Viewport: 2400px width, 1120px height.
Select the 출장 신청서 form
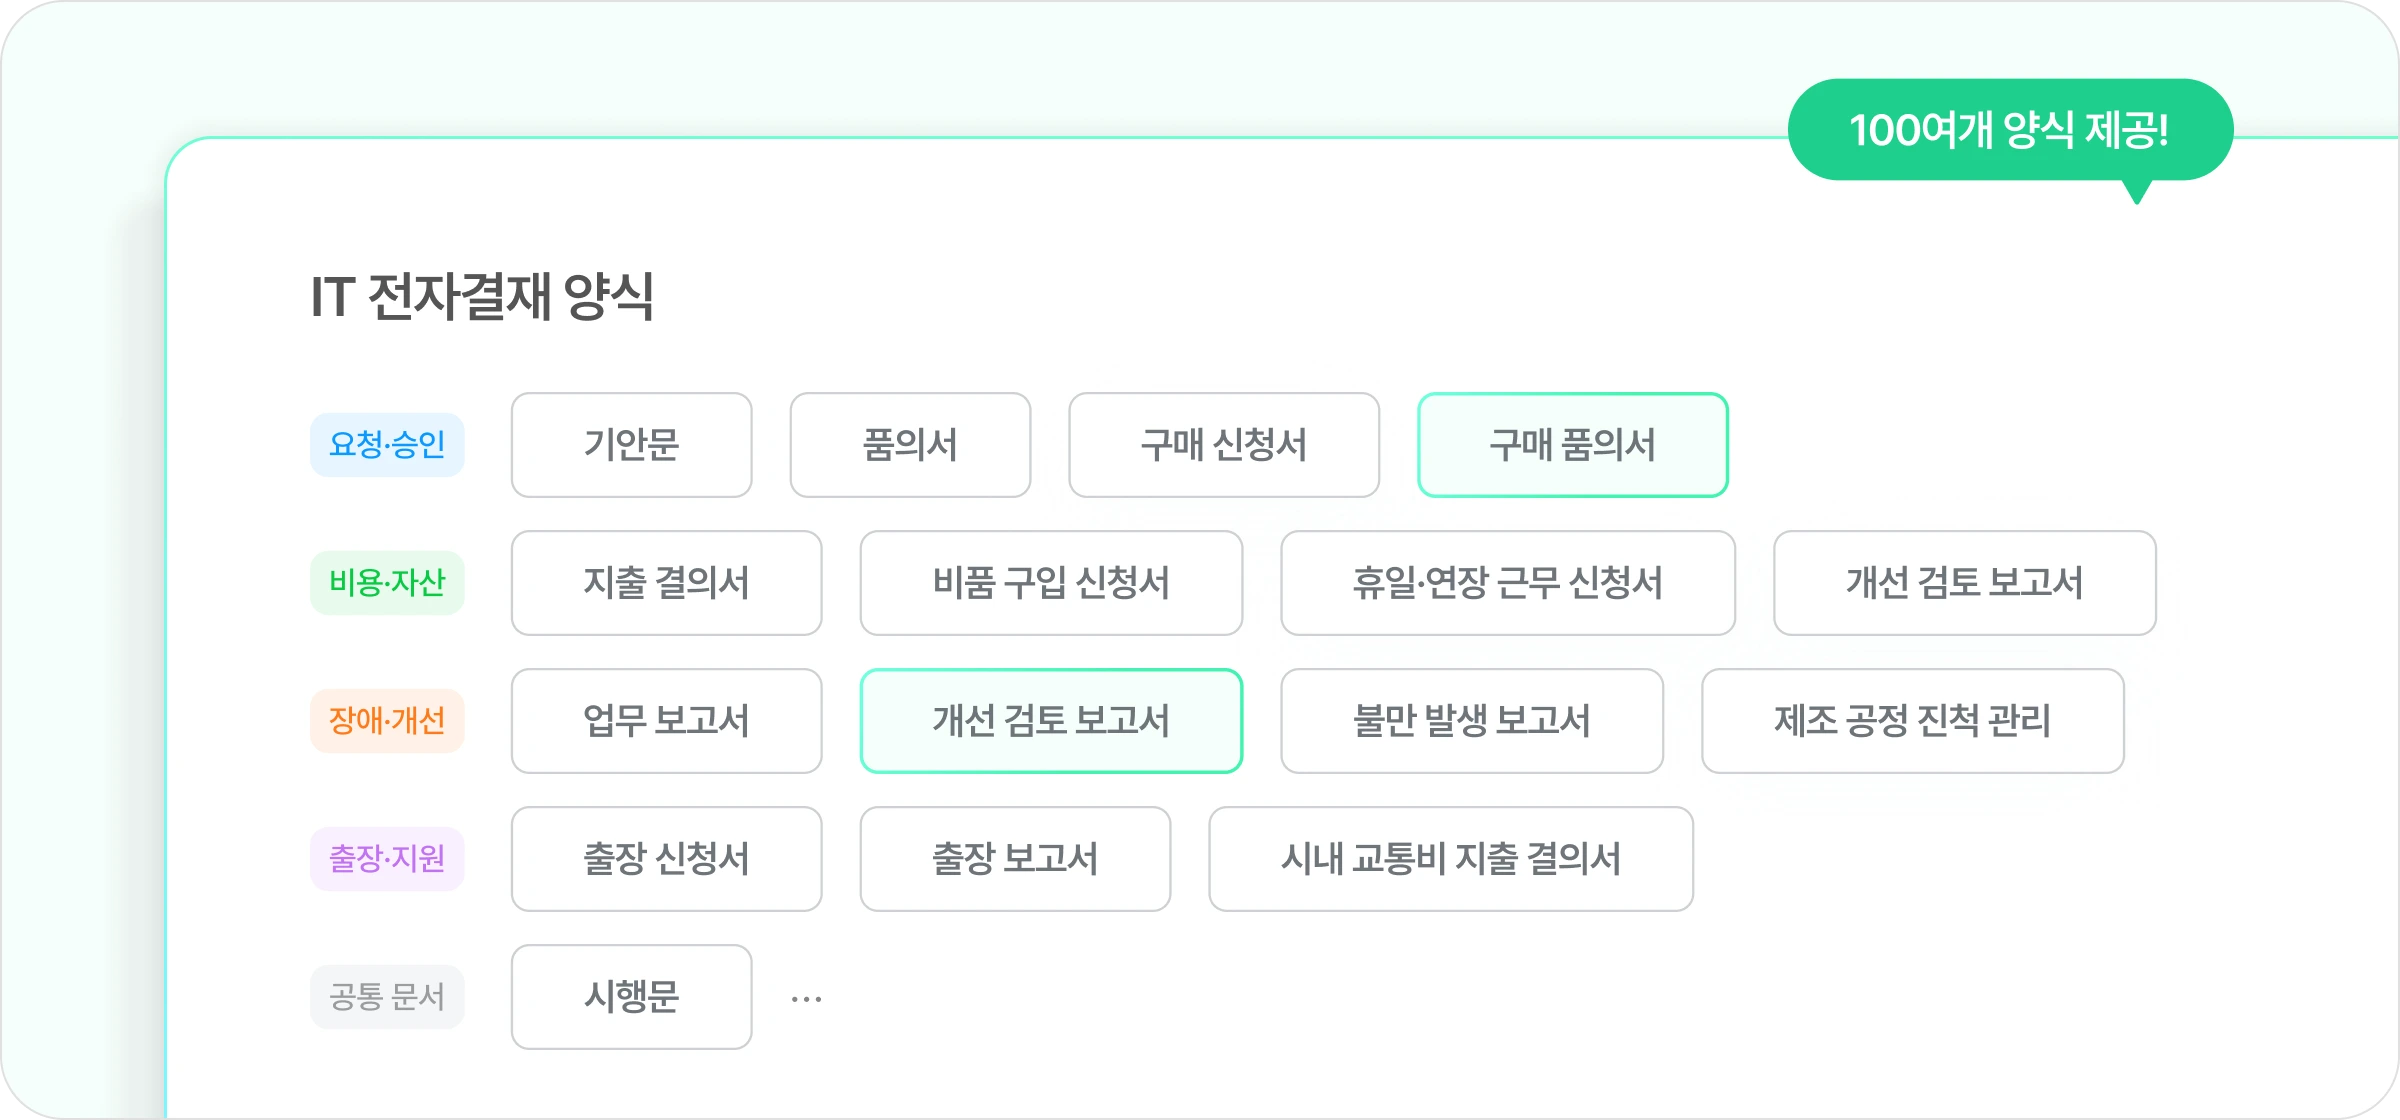pos(666,859)
